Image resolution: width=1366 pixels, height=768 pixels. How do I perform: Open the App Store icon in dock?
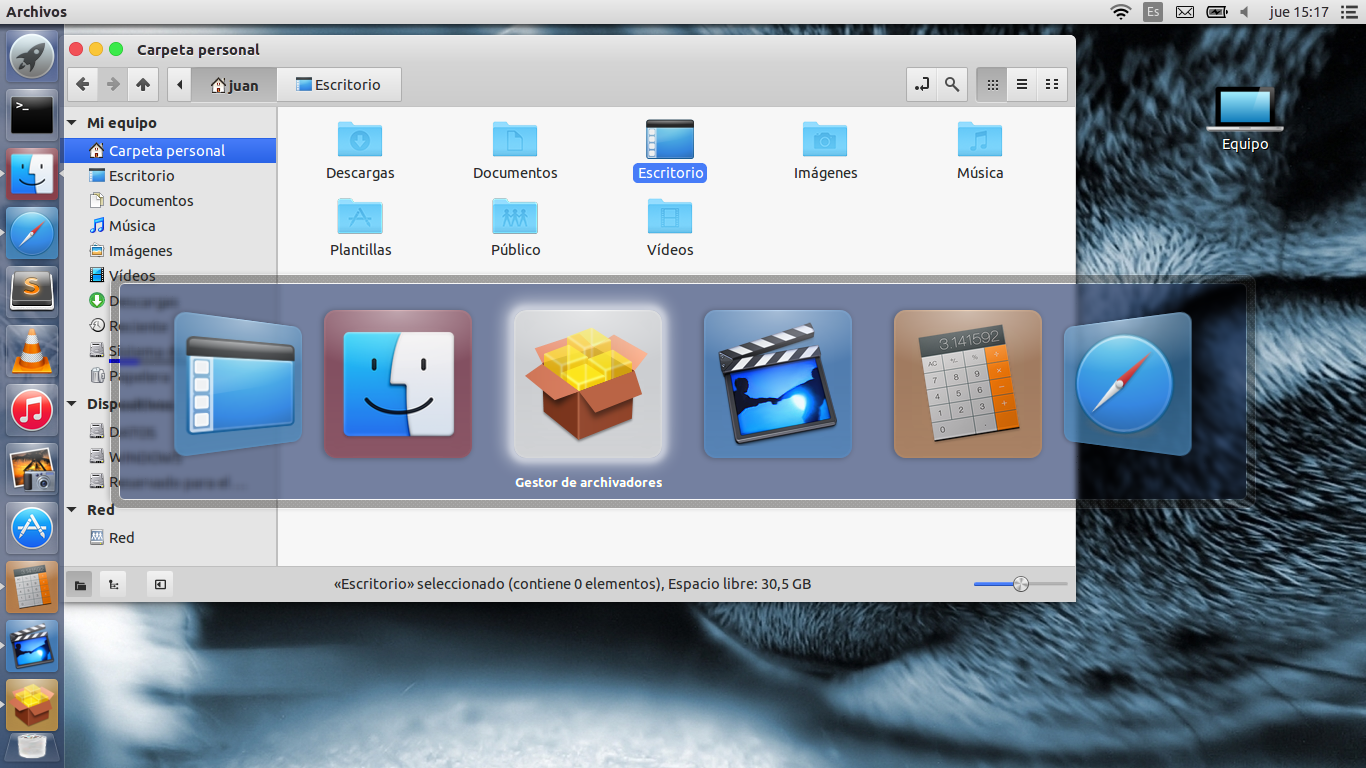click(x=32, y=527)
